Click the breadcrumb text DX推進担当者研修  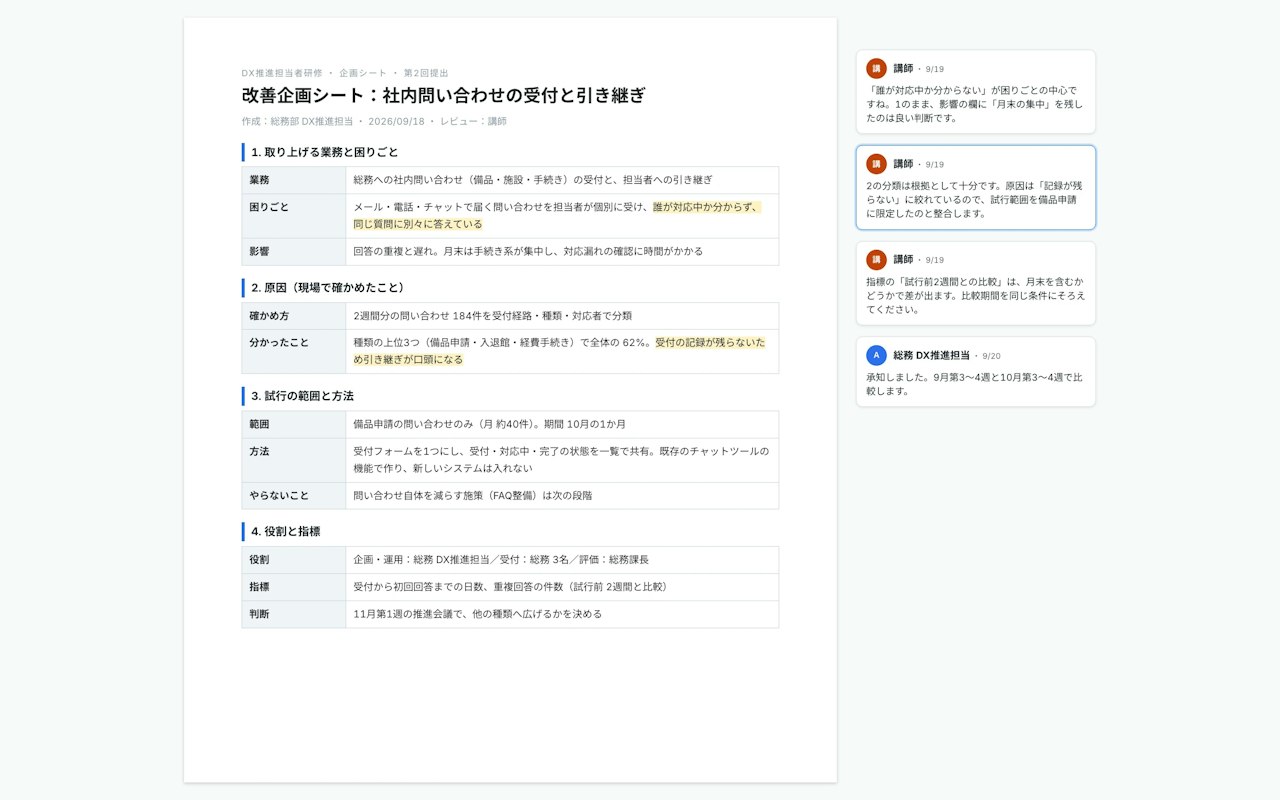click(x=282, y=73)
